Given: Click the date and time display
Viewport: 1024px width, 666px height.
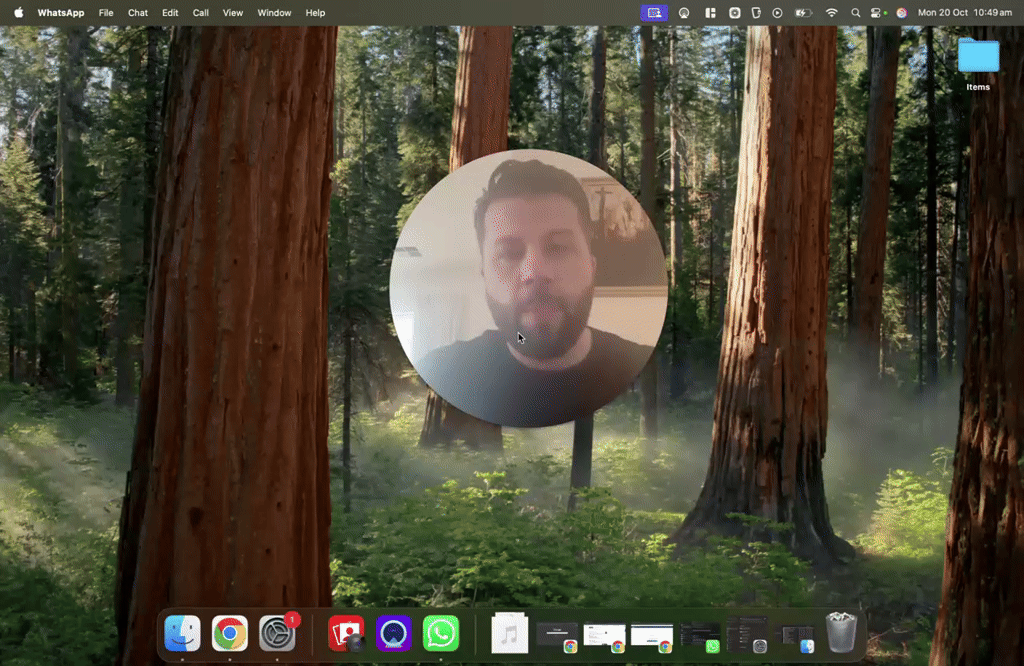Looking at the screenshot, I should (965, 12).
